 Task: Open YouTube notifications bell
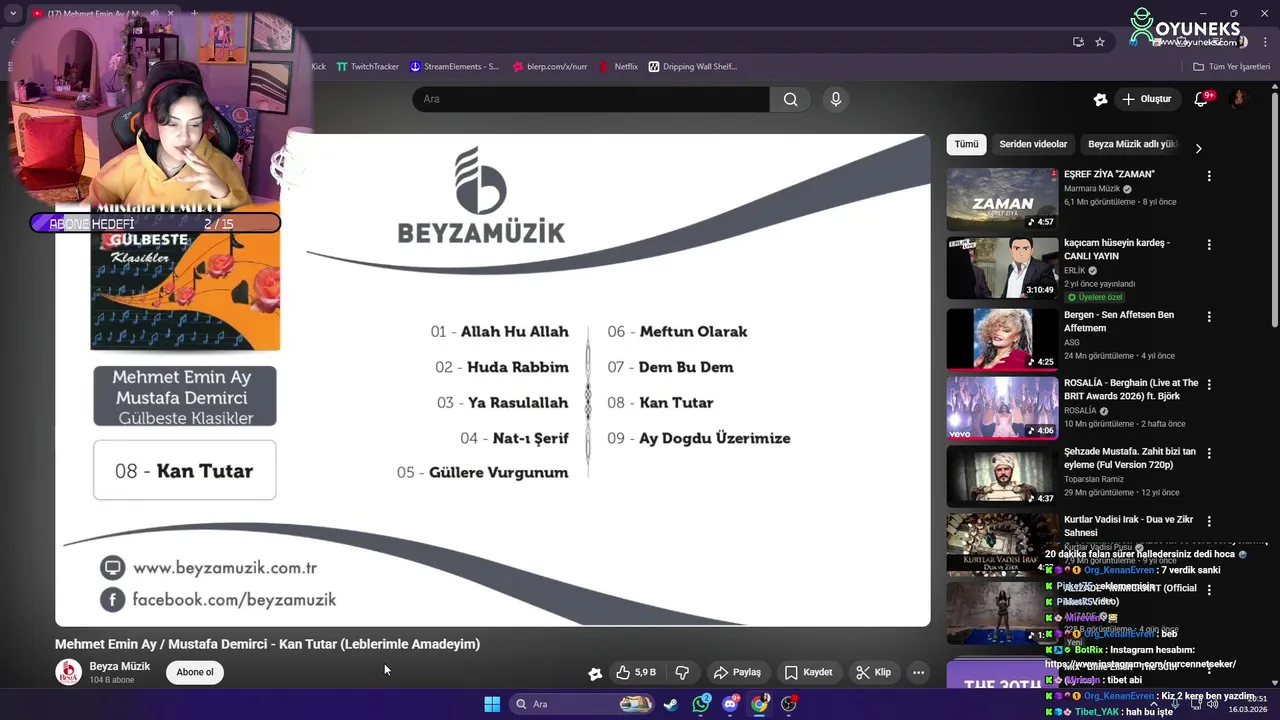click(1202, 99)
